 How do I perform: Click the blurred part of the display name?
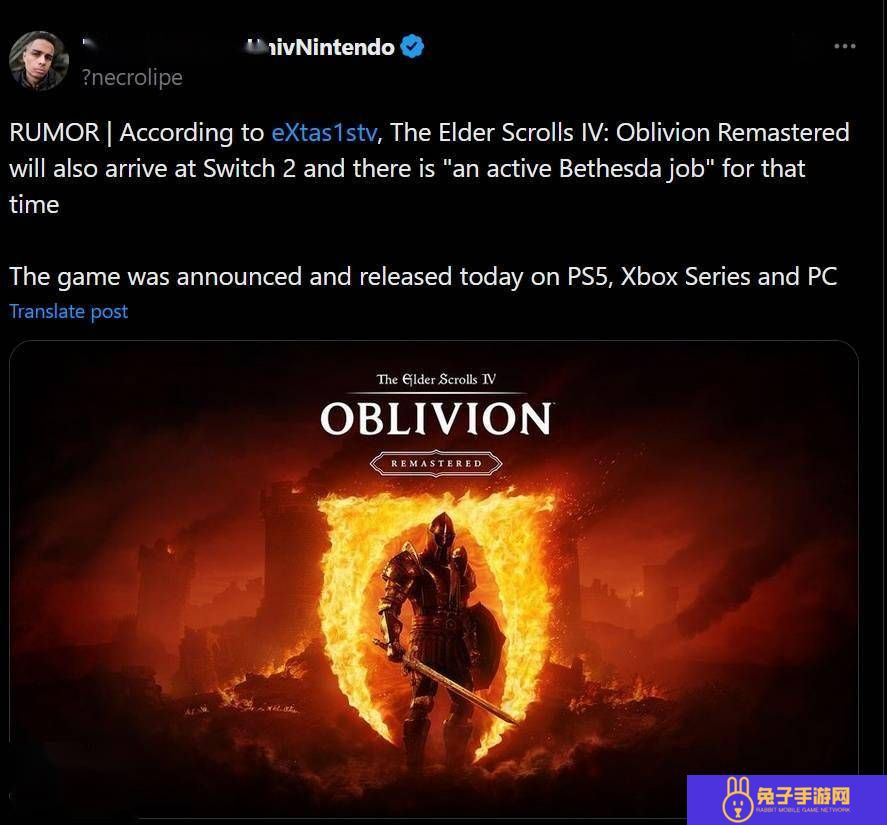[x=164, y=47]
